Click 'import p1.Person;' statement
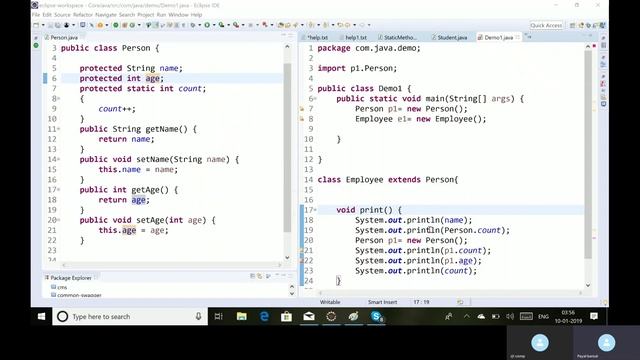 click(357, 68)
